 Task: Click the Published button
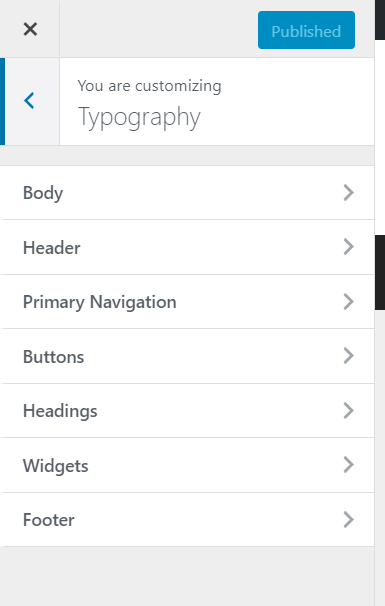(306, 30)
